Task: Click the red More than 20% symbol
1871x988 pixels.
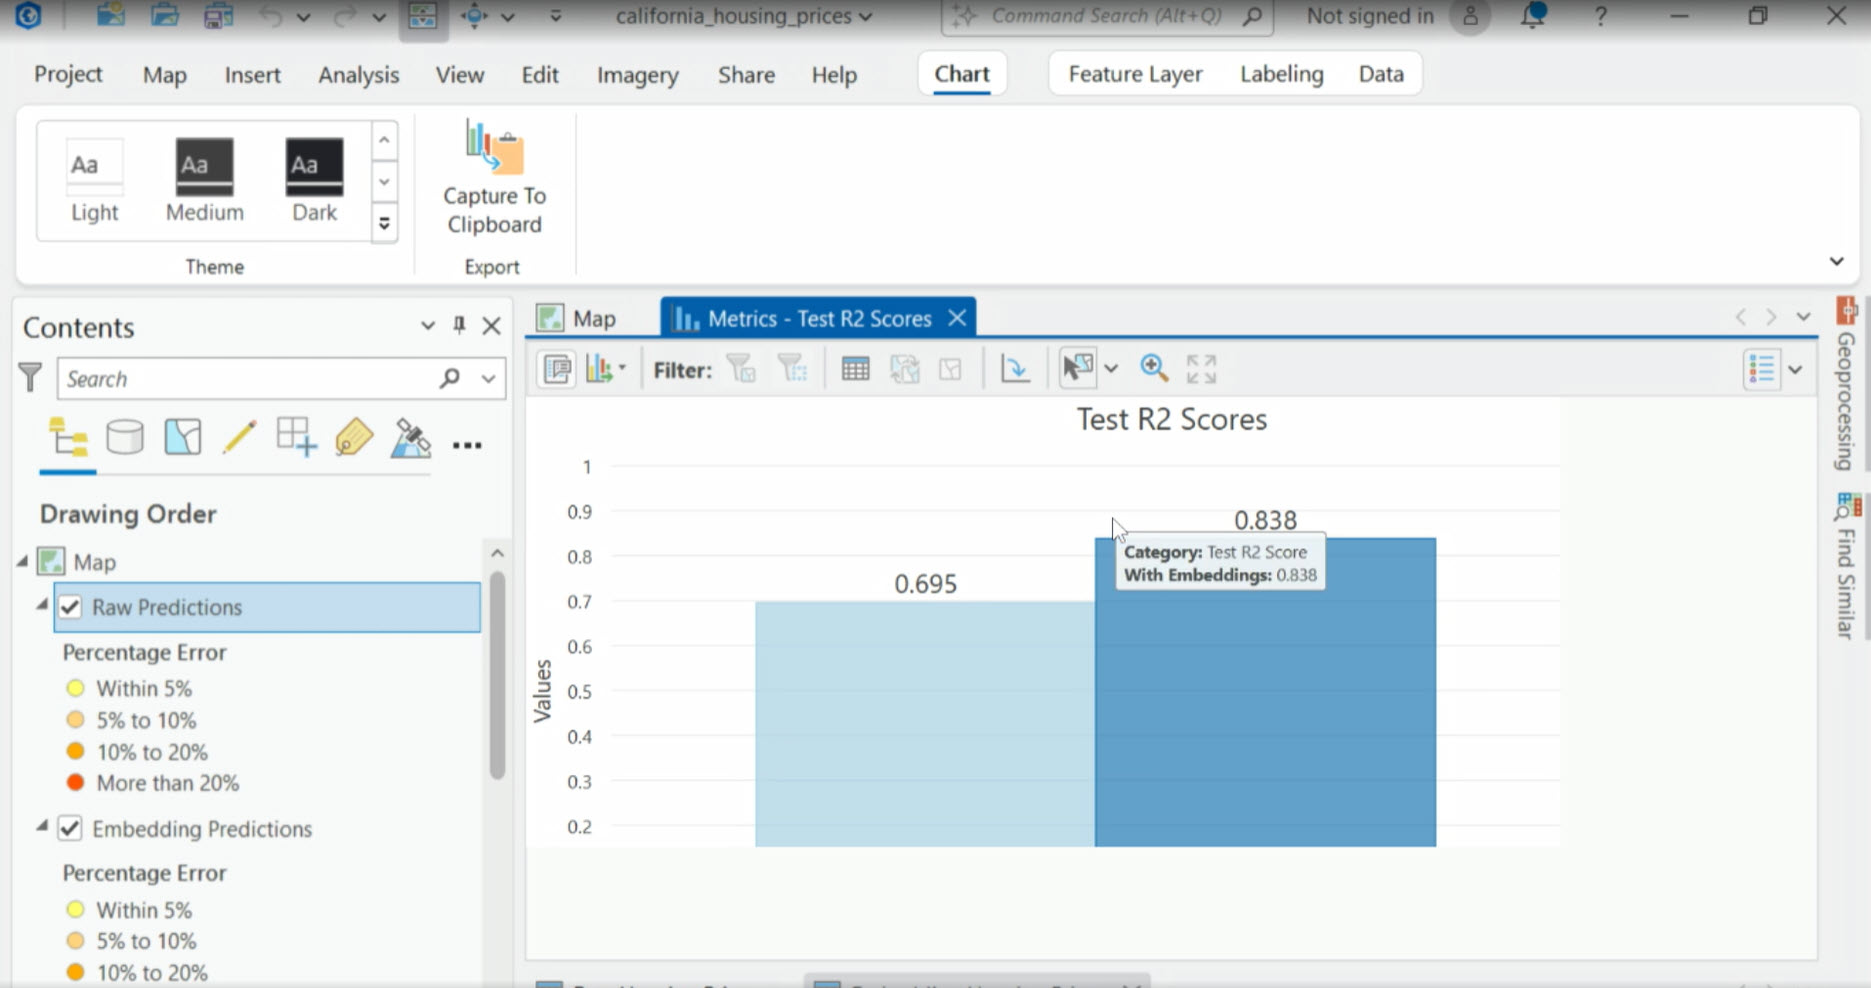Action: click(75, 783)
